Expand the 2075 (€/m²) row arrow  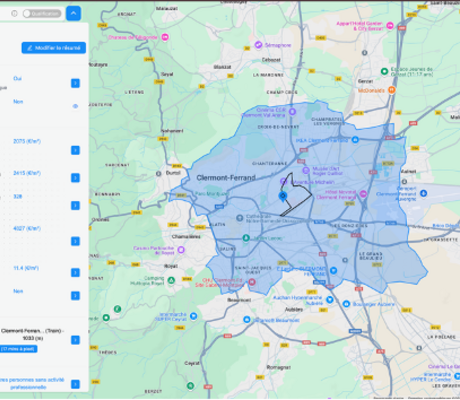[x=75, y=150]
